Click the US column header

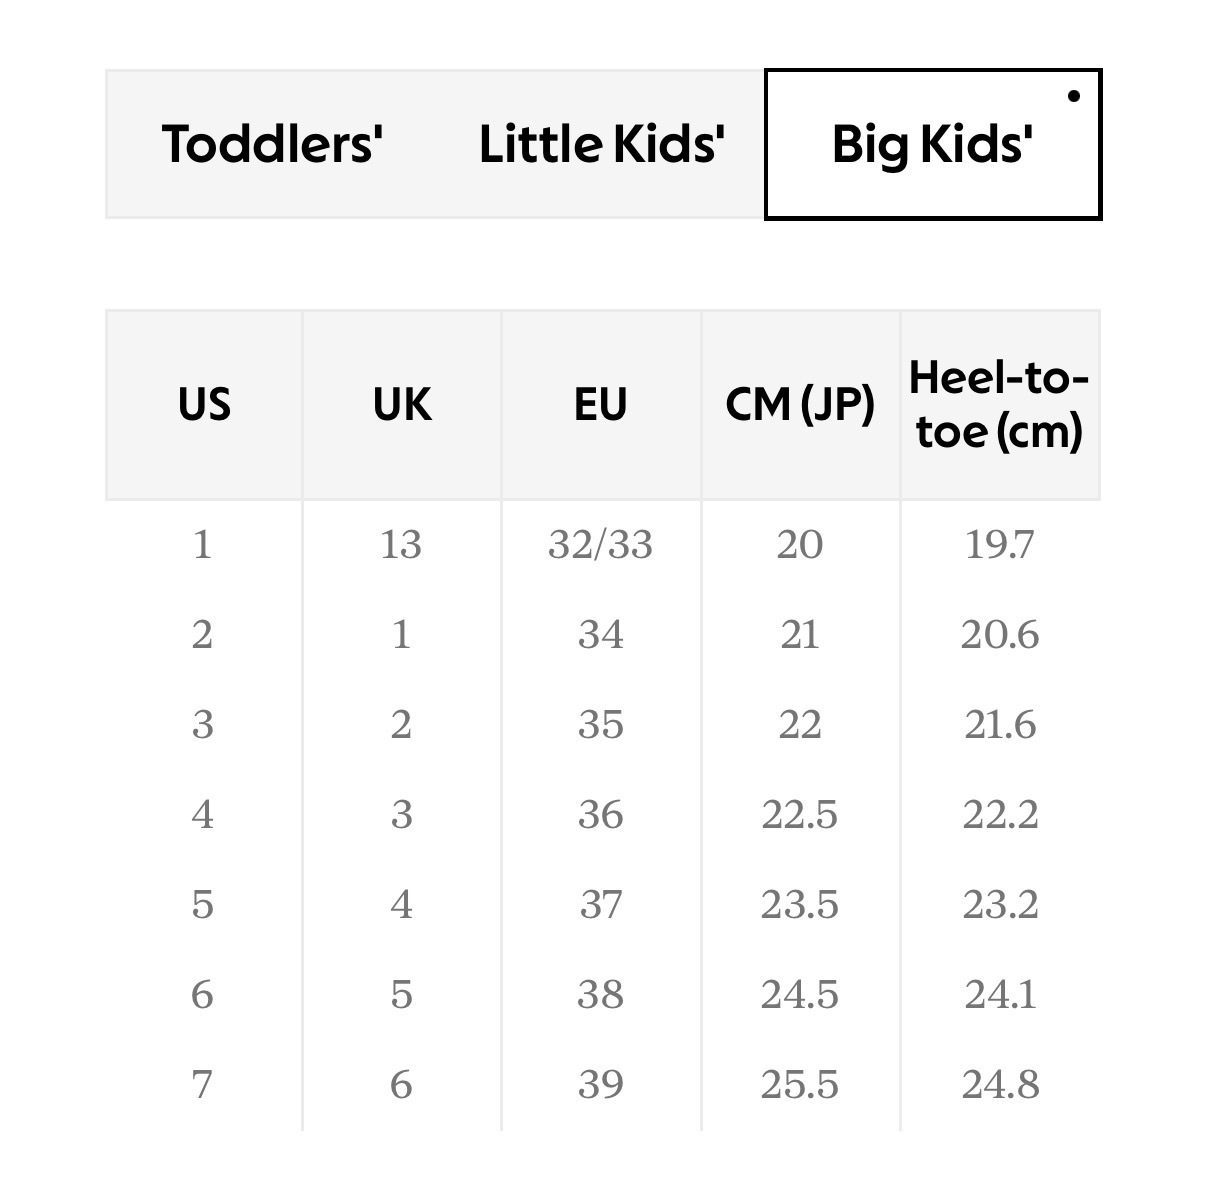(x=204, y=405)
